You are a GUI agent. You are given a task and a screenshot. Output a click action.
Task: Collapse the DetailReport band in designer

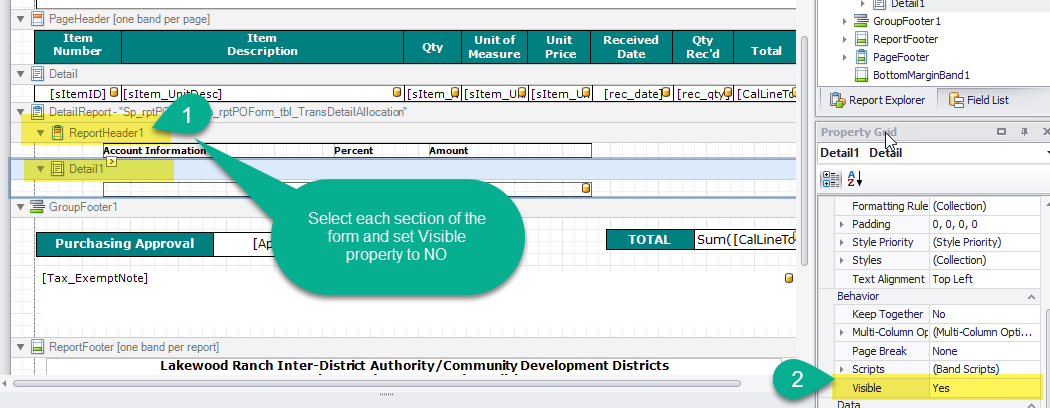point(22,113)
